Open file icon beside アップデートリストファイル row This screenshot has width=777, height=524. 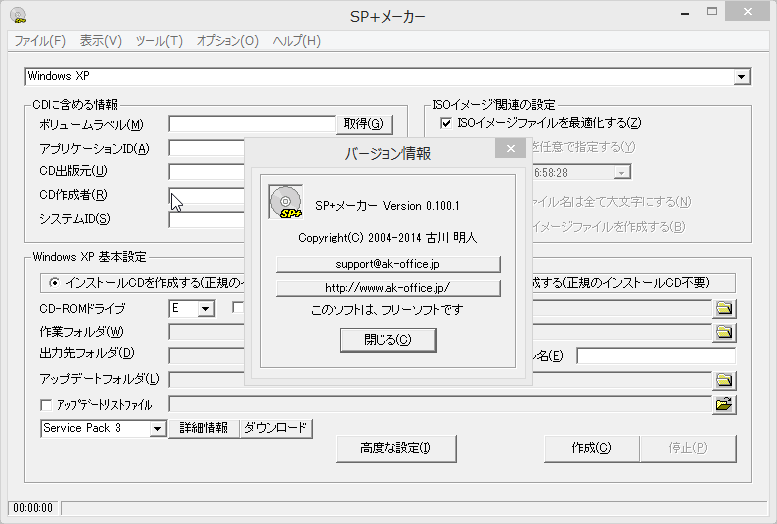point(724,405)
